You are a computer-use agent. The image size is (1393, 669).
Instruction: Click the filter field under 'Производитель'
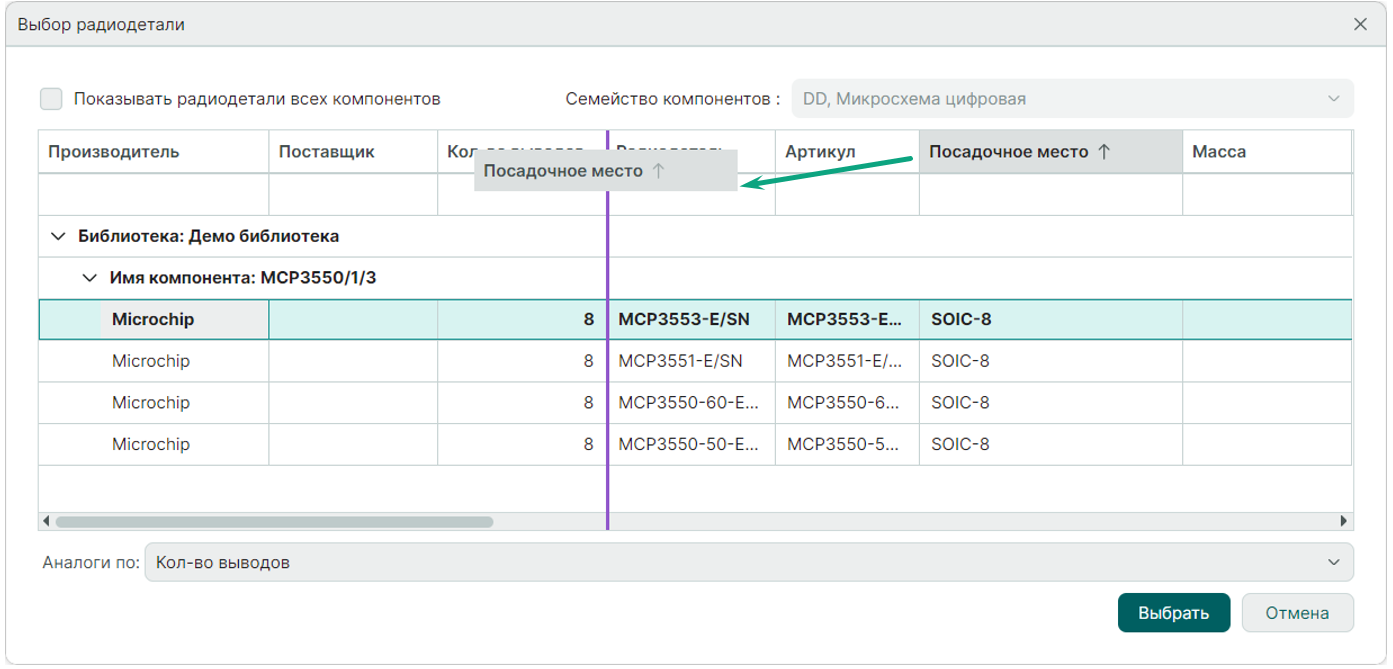click(153, 195)
